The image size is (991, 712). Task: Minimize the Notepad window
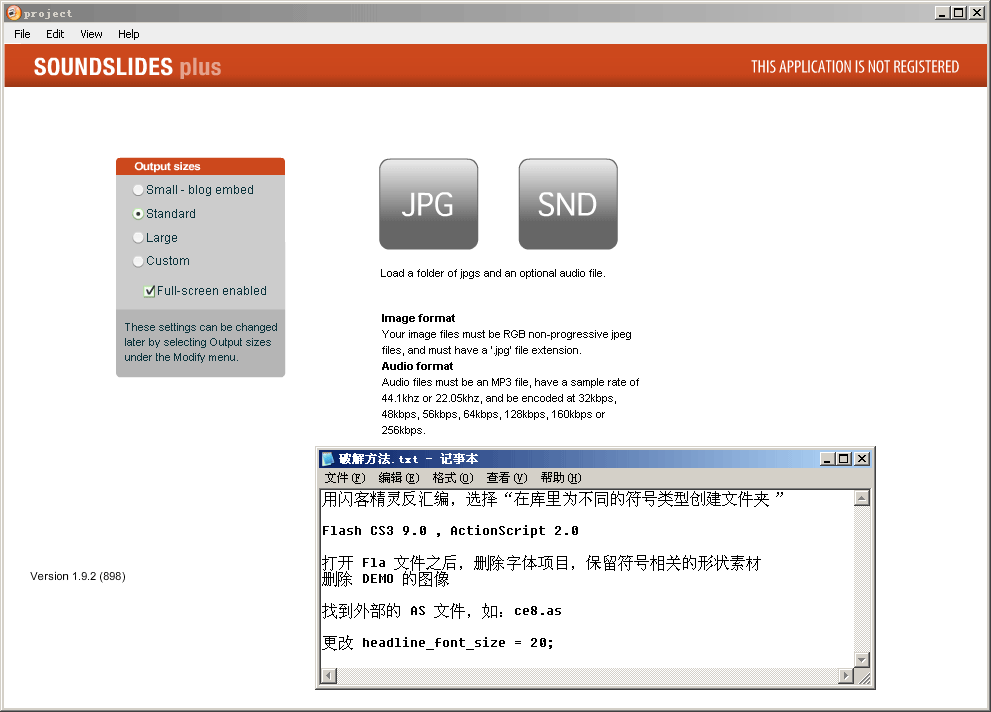pyautogui.click(x=827, y=459)
